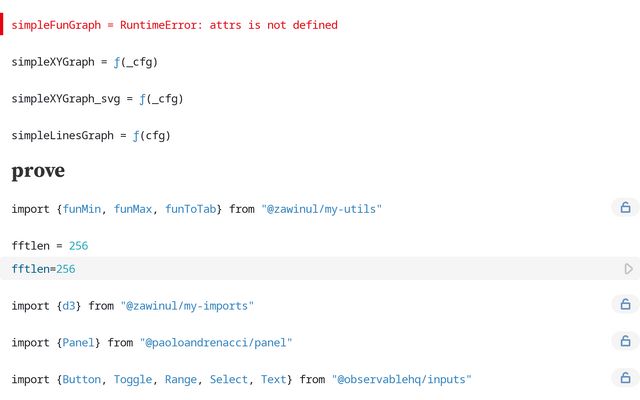
Task: Run the fftlen=256 cell with play icon
Action: coord(629,269)
